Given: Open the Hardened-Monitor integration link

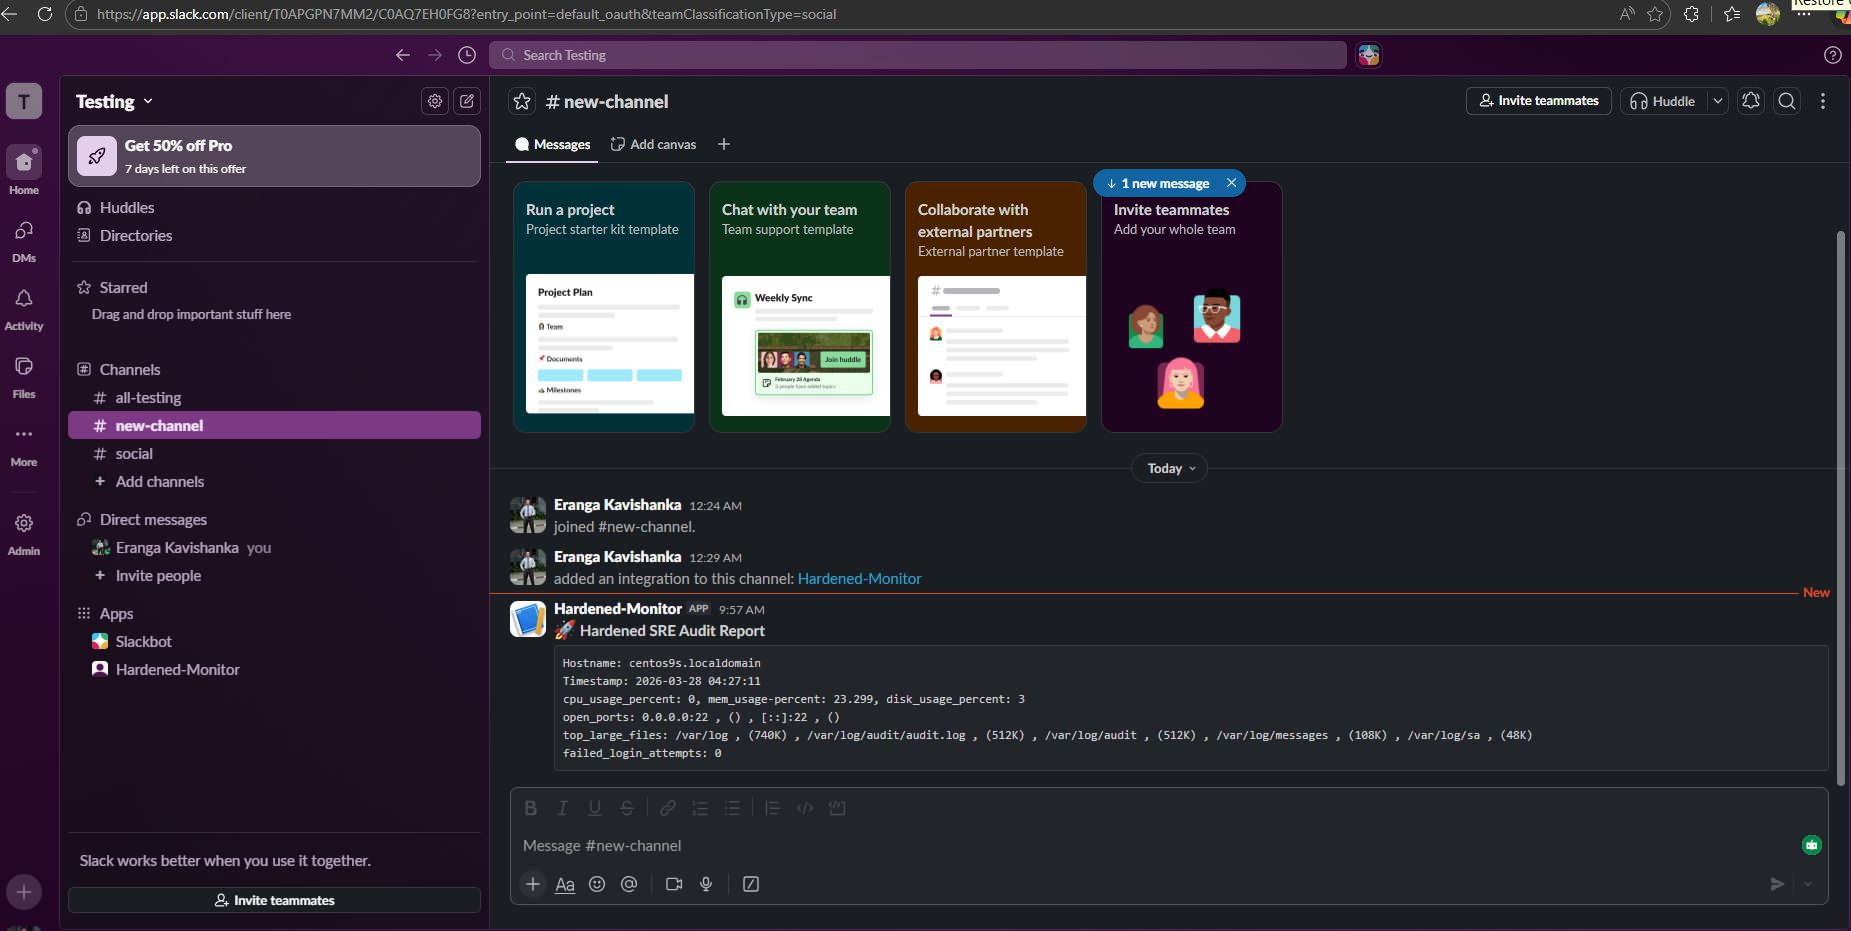Looking at the screenshot, I should coord(859,578).
